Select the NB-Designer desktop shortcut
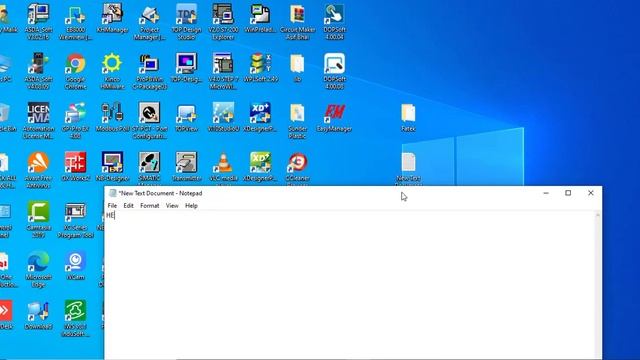 coord(112,167)
